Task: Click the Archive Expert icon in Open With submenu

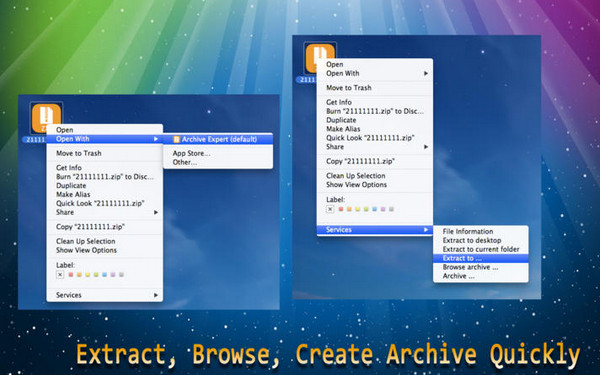Action: click(x=176, y=139)
